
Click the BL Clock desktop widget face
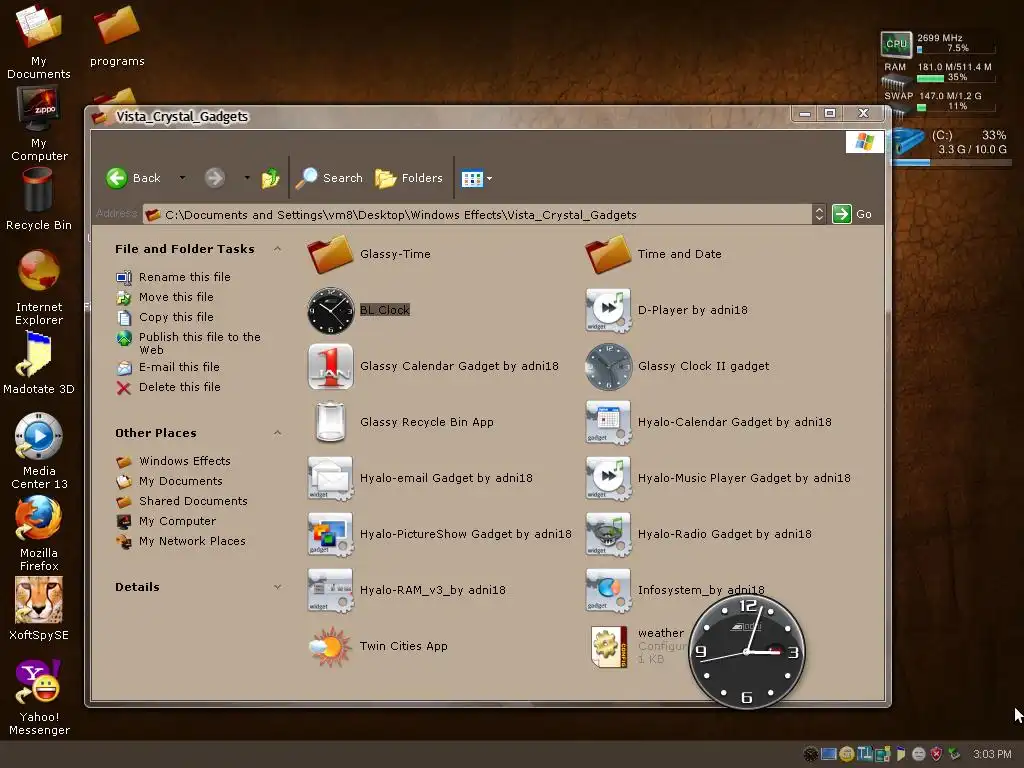pyautogui.click(x=747, y=651)
